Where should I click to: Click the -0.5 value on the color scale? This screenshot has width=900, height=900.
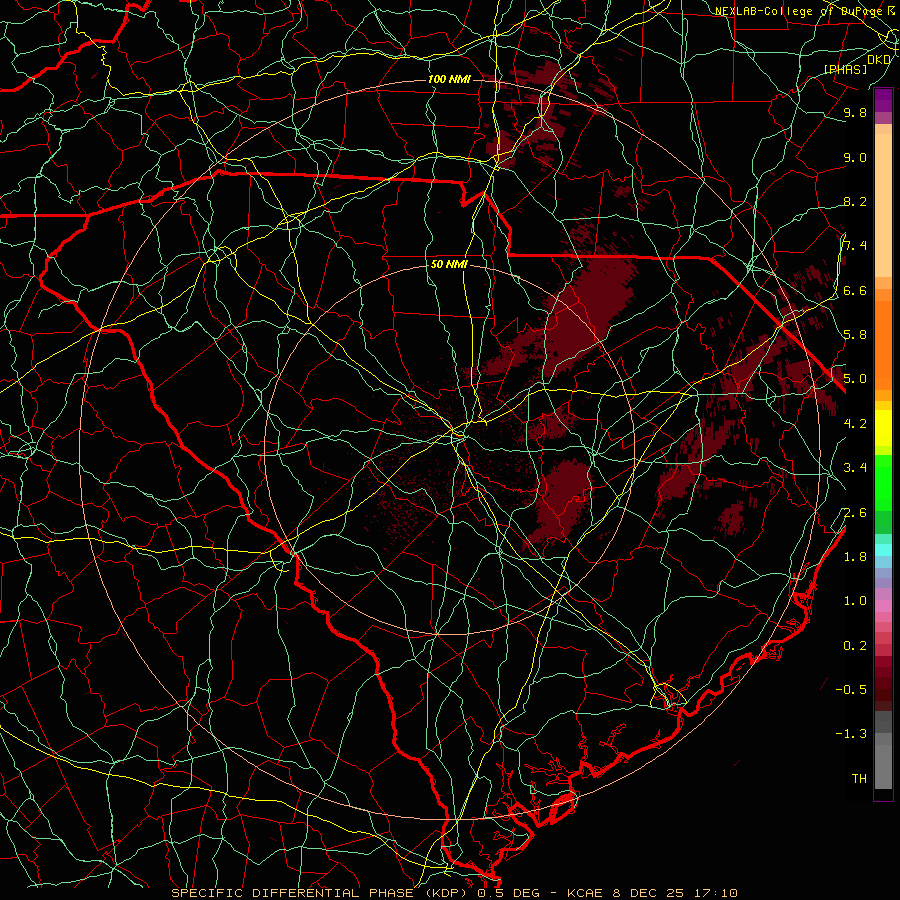tap(851, 689)
